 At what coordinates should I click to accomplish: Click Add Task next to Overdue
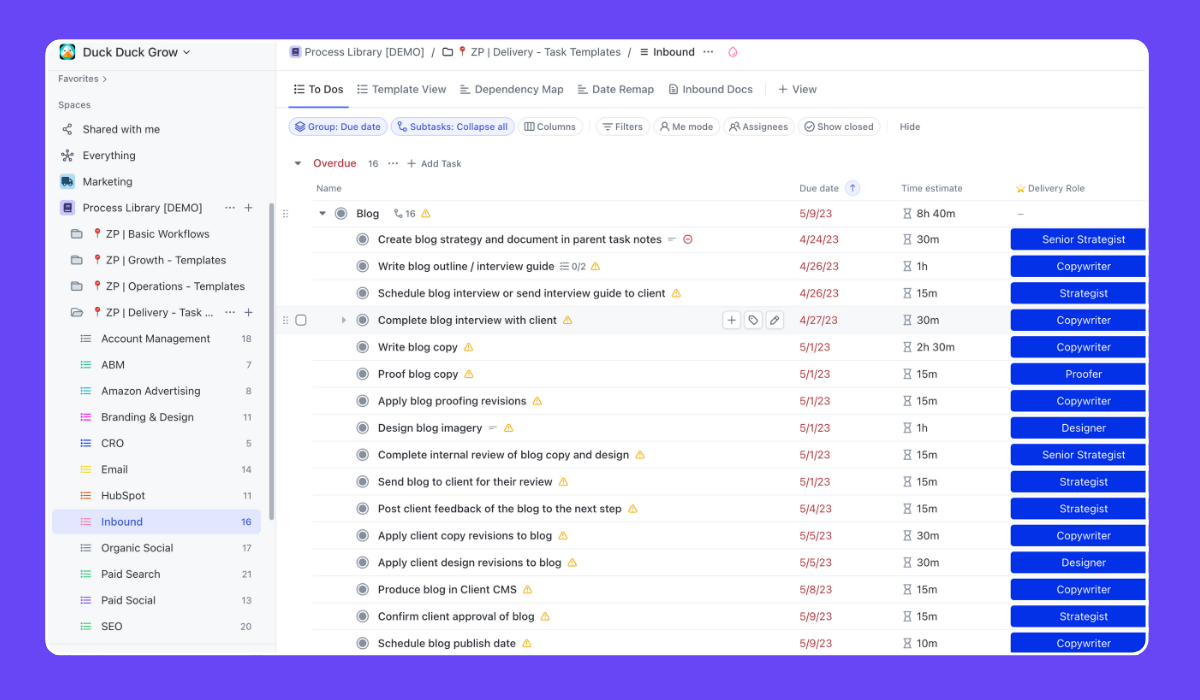click(x=434, y=163)
